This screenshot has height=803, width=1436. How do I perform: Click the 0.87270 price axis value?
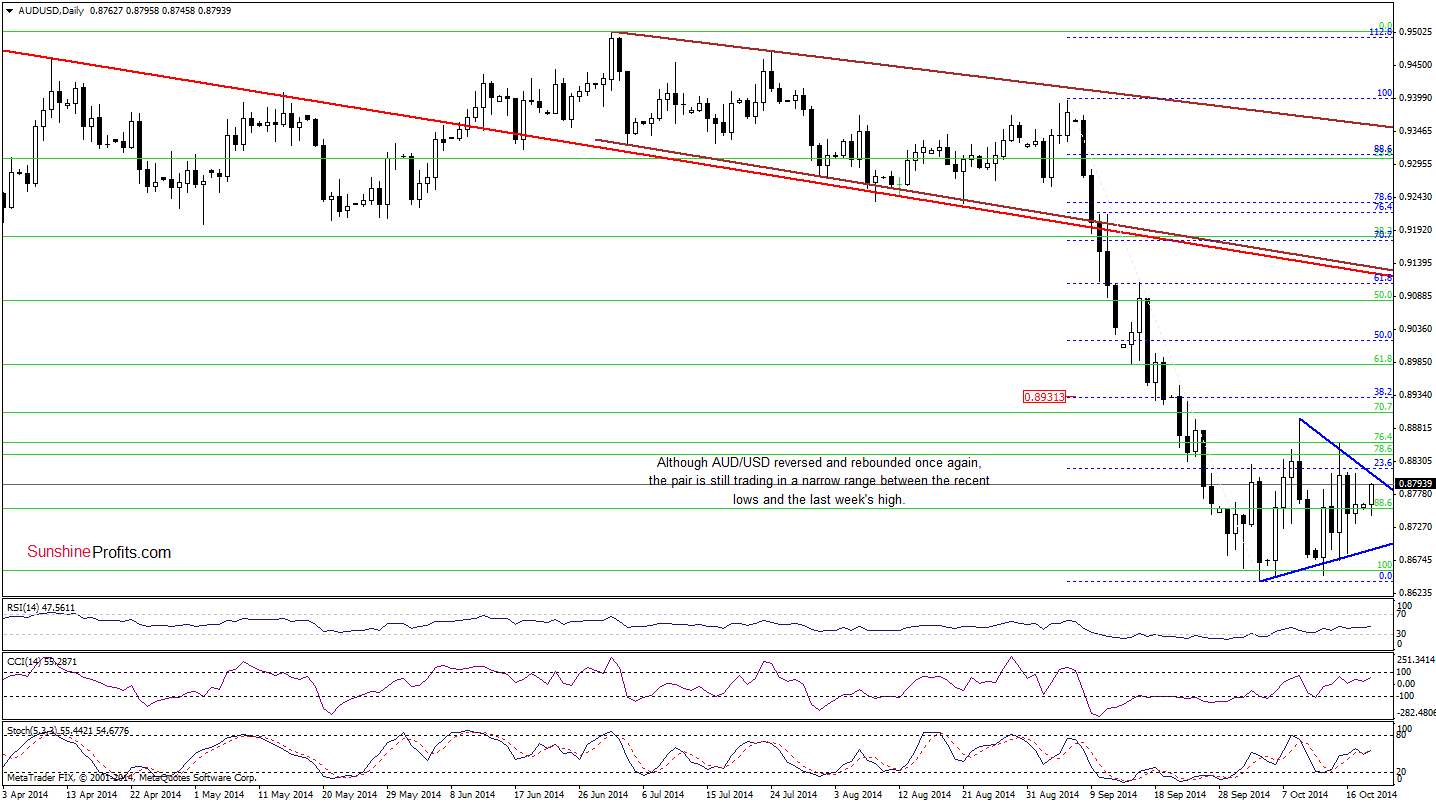coord(1413,526)
